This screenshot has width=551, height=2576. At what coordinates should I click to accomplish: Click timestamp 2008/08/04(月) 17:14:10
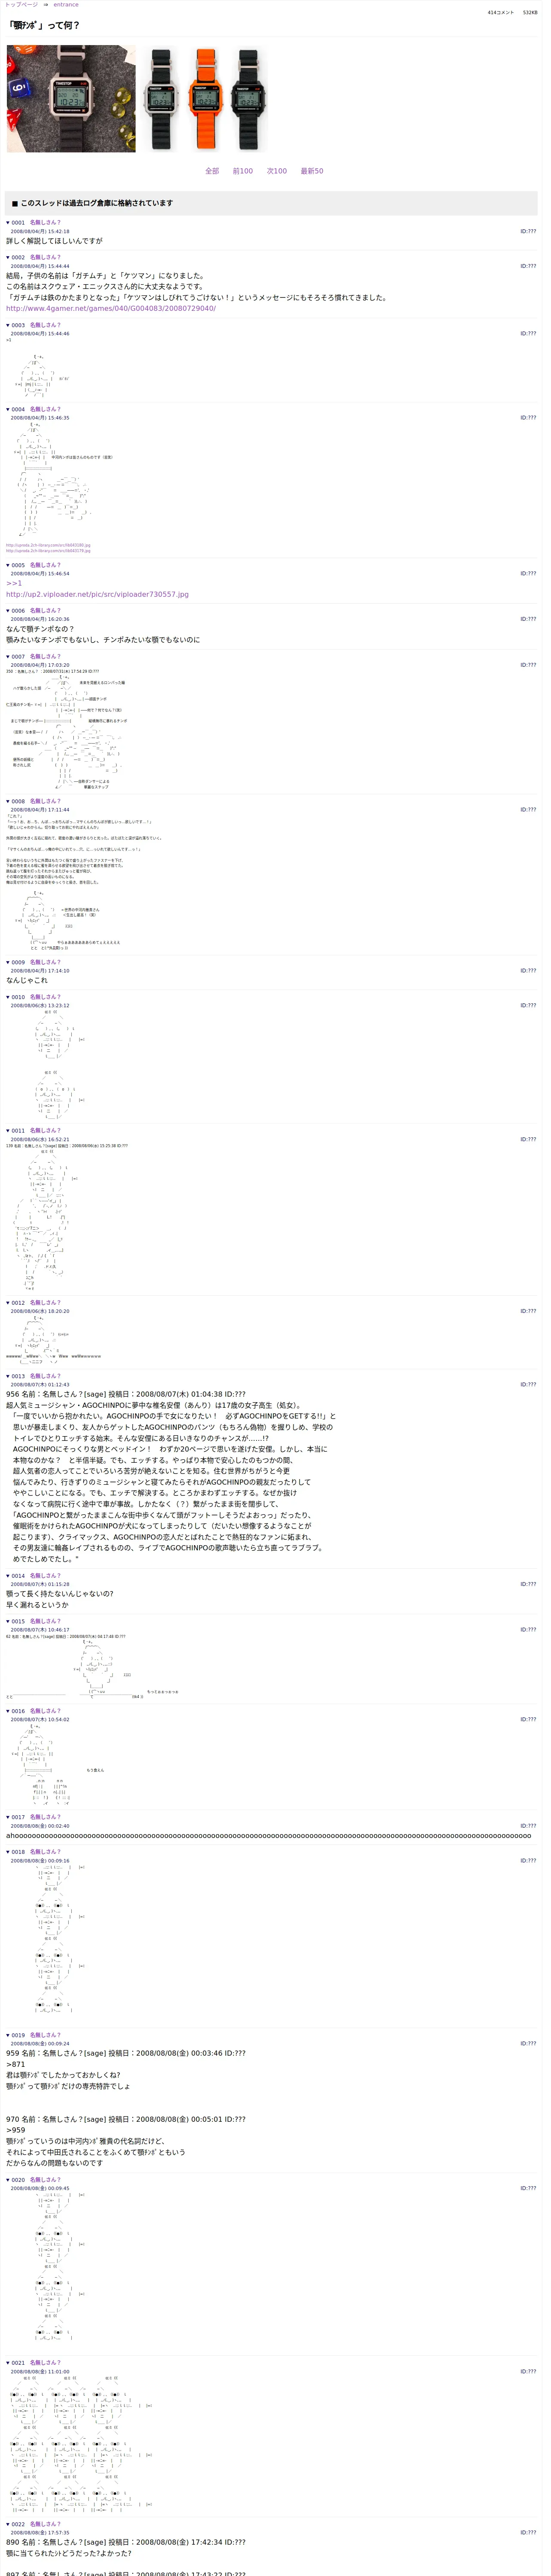tap(40, 971)
